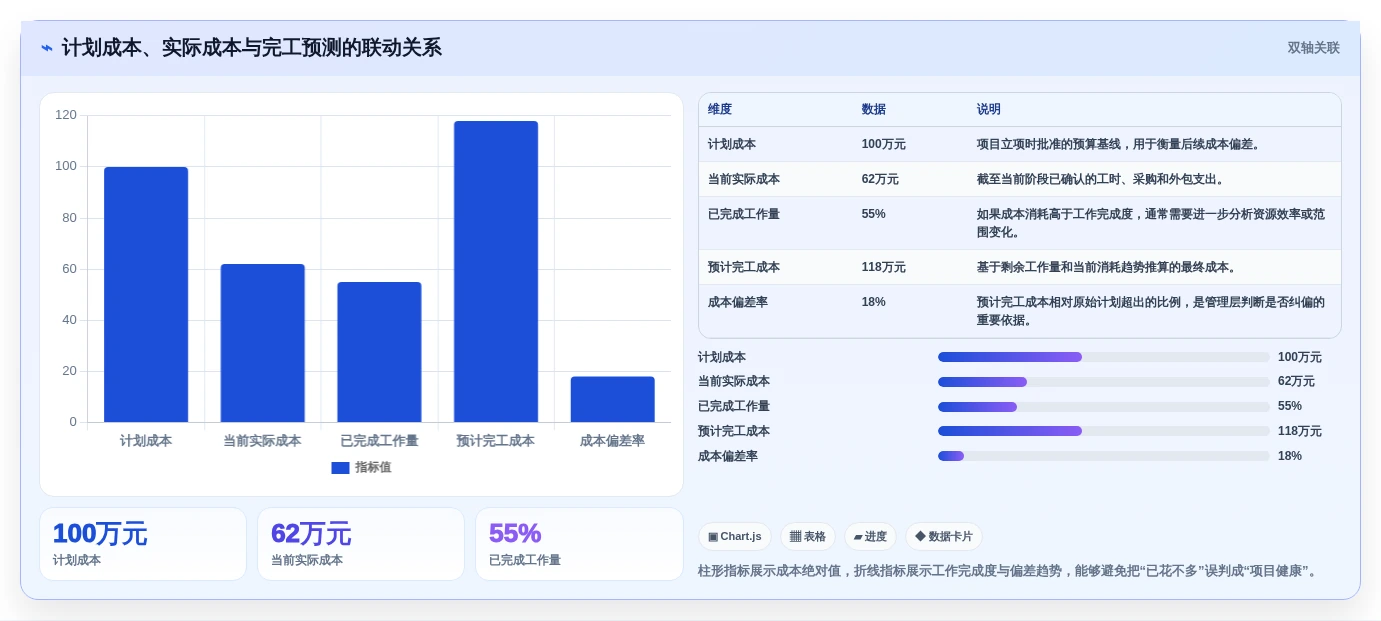Viewport: 1381px width, 621px height.
Task: Click the description starting with 项目立项时批准
Action: (1119, 144)
